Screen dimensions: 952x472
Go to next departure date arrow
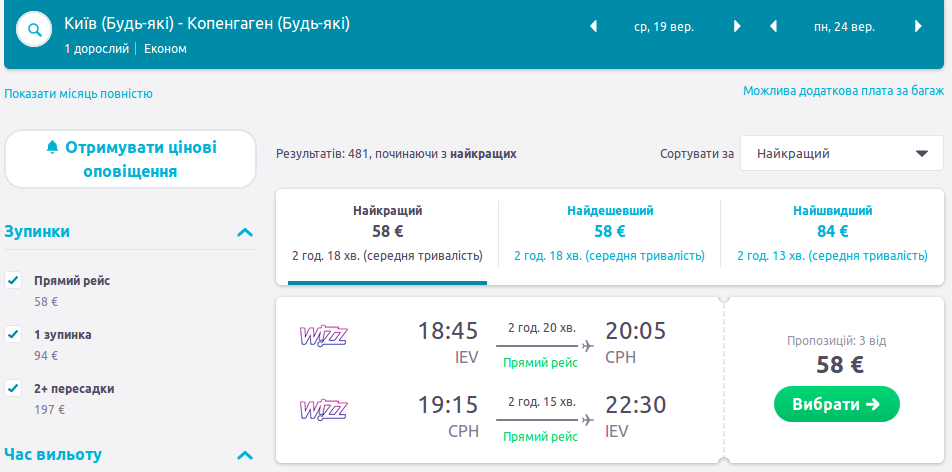738,27
